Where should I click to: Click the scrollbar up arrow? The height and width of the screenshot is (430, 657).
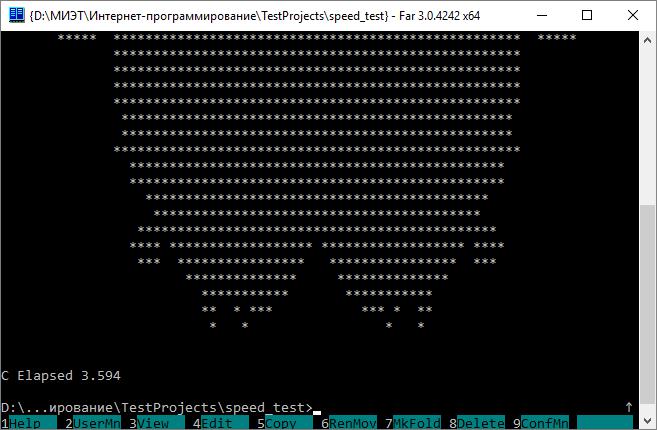point(647,40)
